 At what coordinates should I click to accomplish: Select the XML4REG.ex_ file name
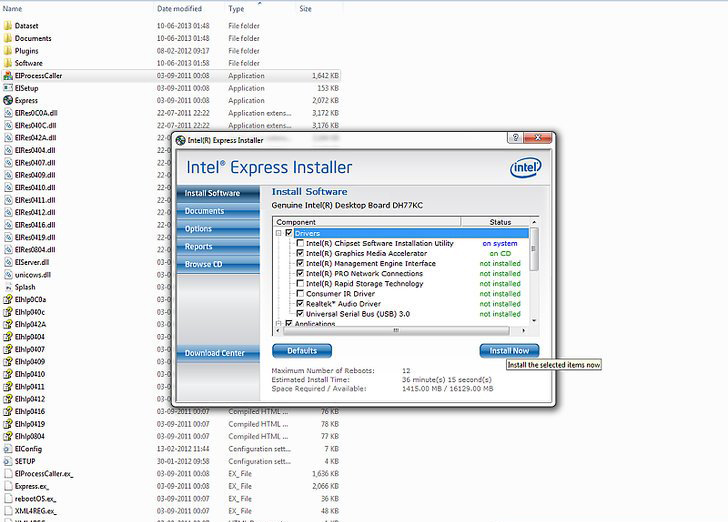(x=36, y=511)
